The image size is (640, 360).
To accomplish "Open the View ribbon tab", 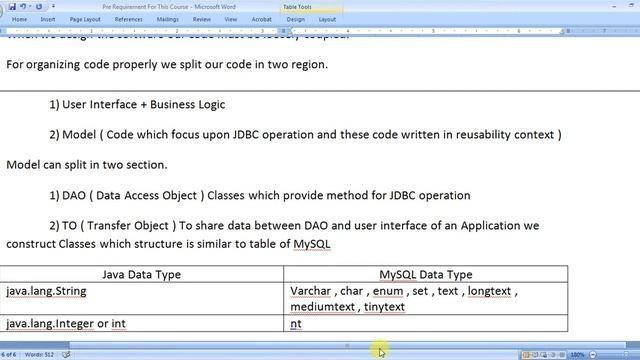I will [x=231, y=19].
